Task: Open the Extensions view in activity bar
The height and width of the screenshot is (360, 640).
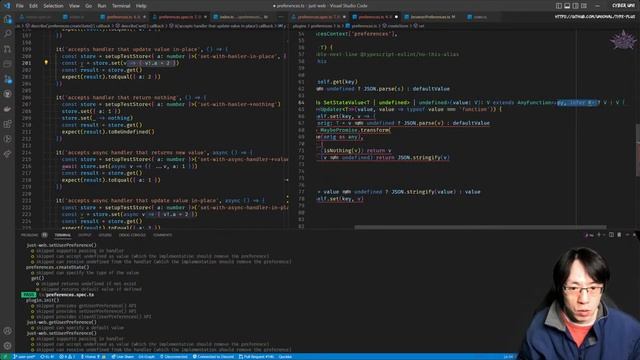Action: point(7,124)
